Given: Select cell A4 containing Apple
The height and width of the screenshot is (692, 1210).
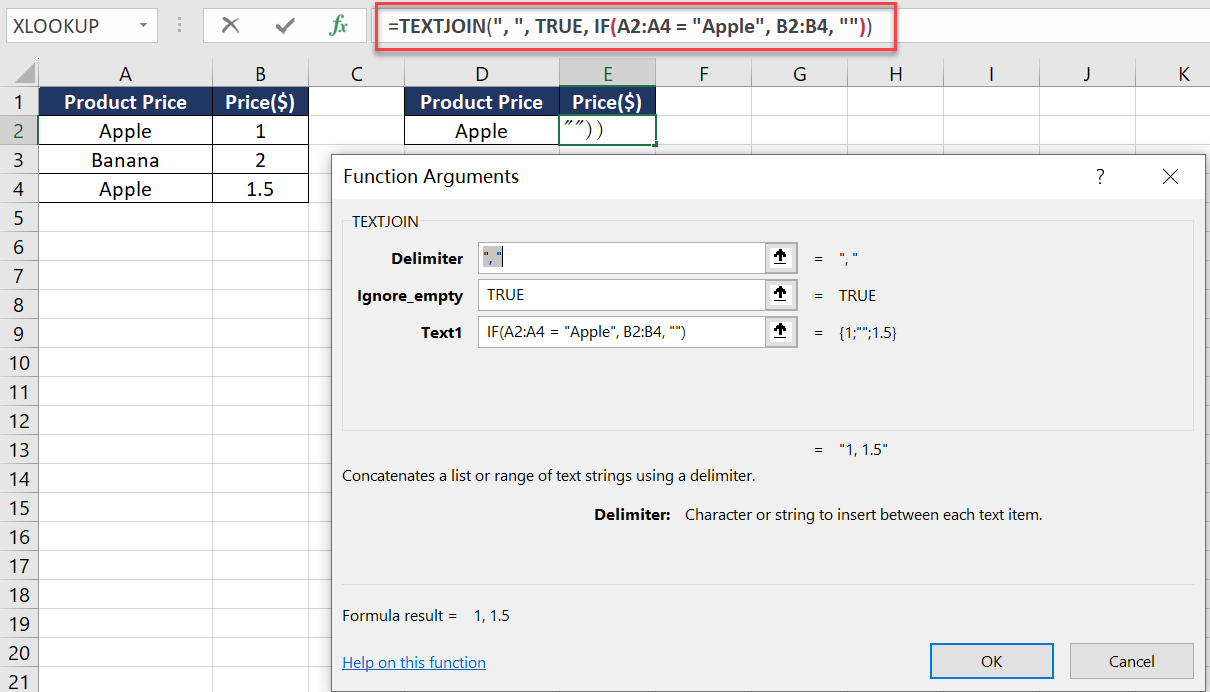Looking at the screenshot, I should pyautogui.click(x=125, y=189).
